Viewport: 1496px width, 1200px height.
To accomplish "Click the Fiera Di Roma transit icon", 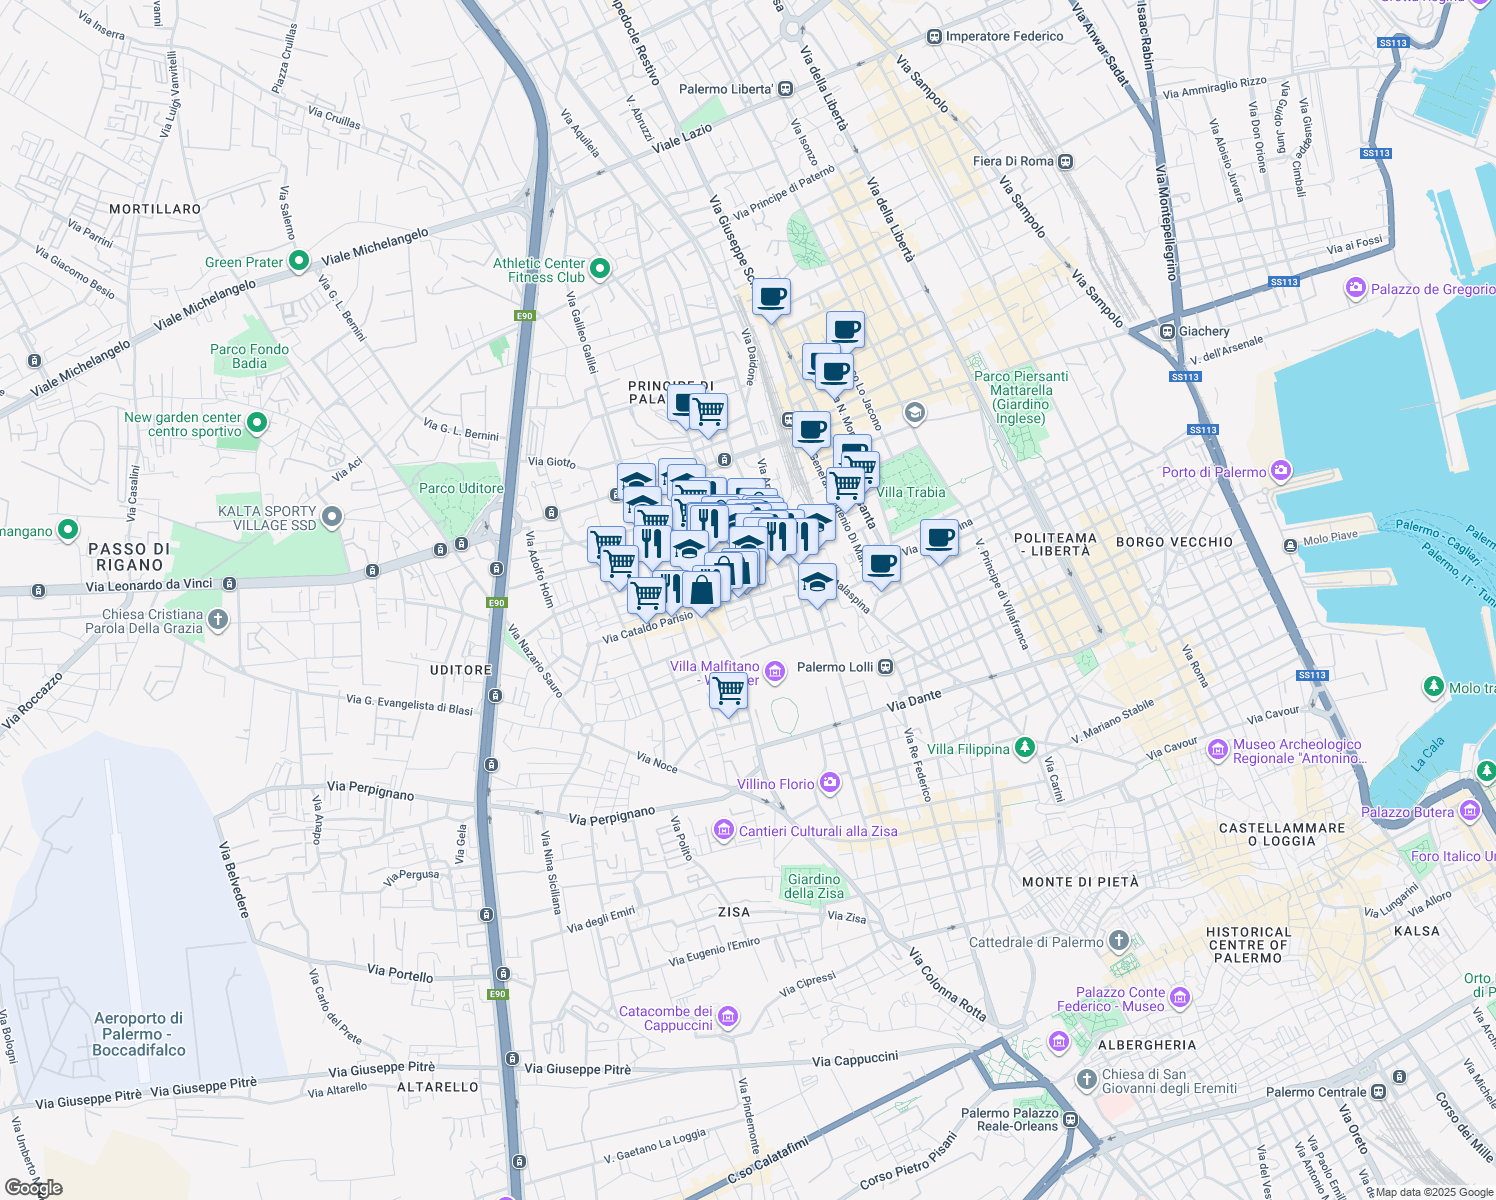I will [x=1064, y=161].
